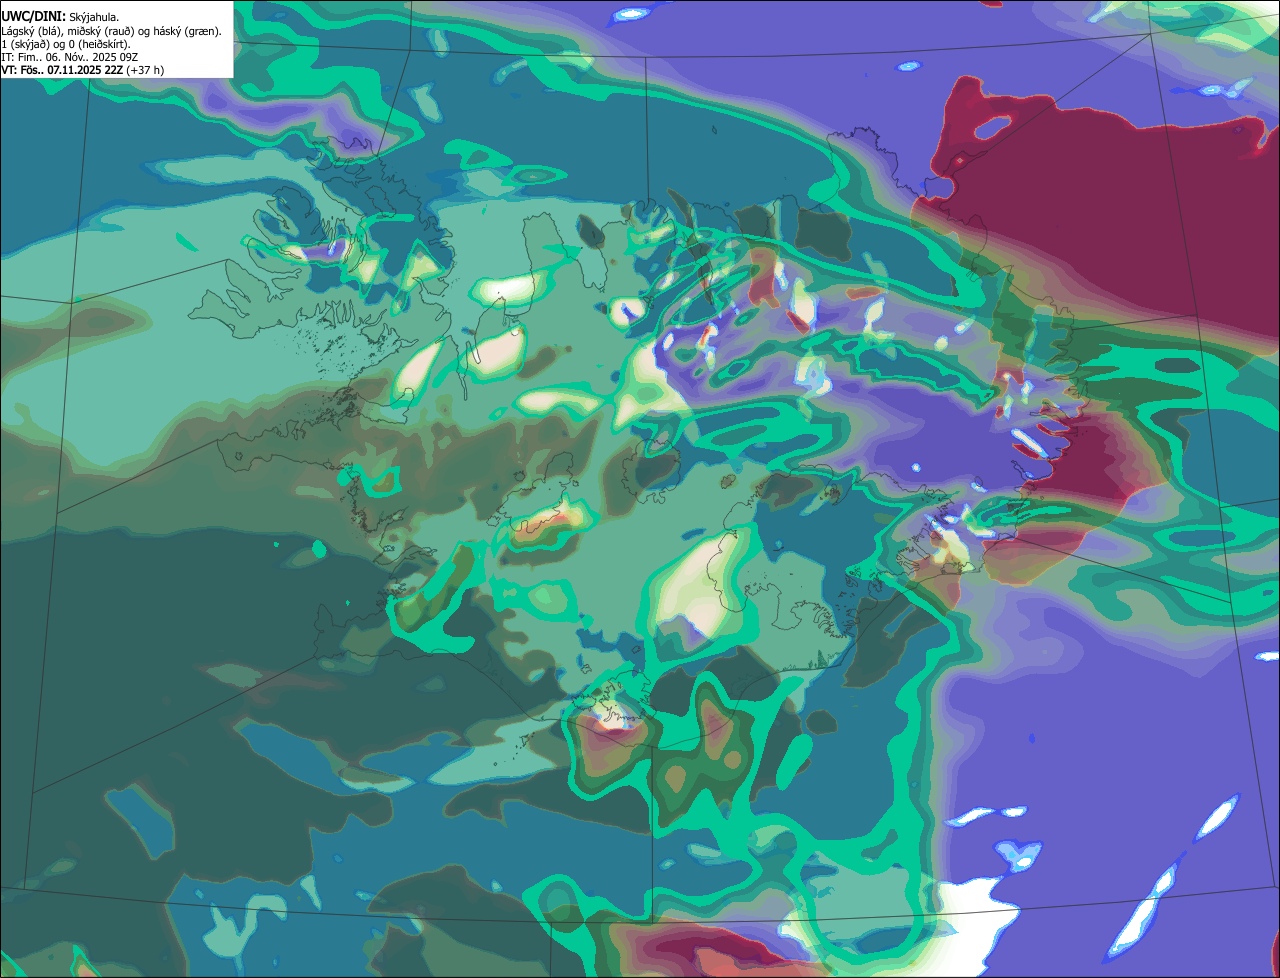The image size is (1280, 978).
Task: Select the 'VT: Fös.. 07.11.2025 22Z (+37 h)' line
Action: tap(83, 70)
